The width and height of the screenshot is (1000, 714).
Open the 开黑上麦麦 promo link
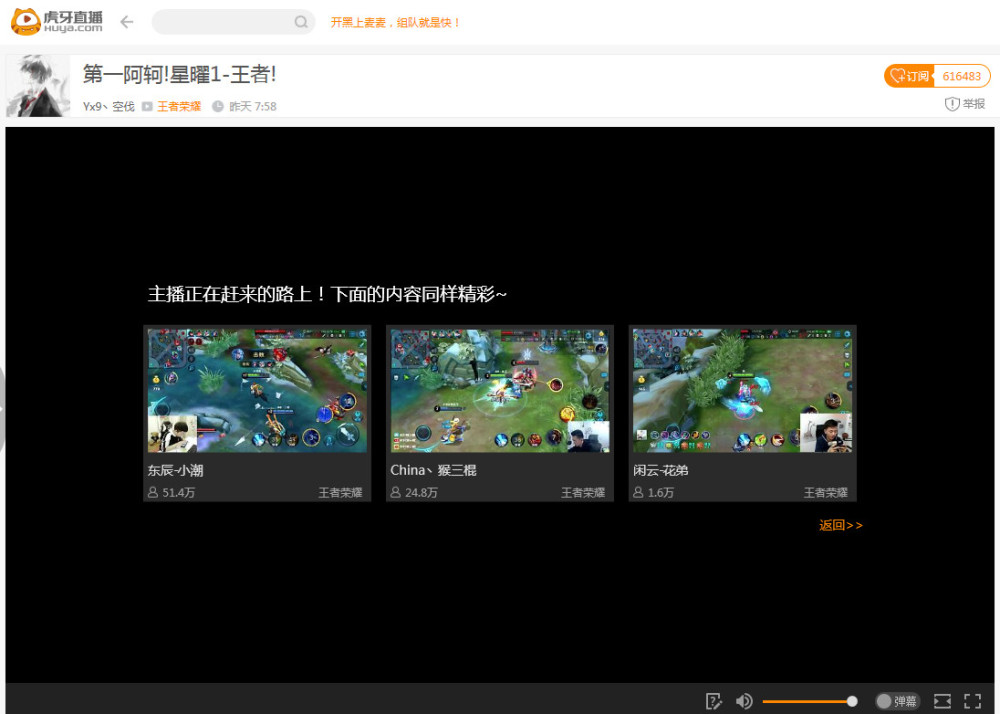coord(395,22)
